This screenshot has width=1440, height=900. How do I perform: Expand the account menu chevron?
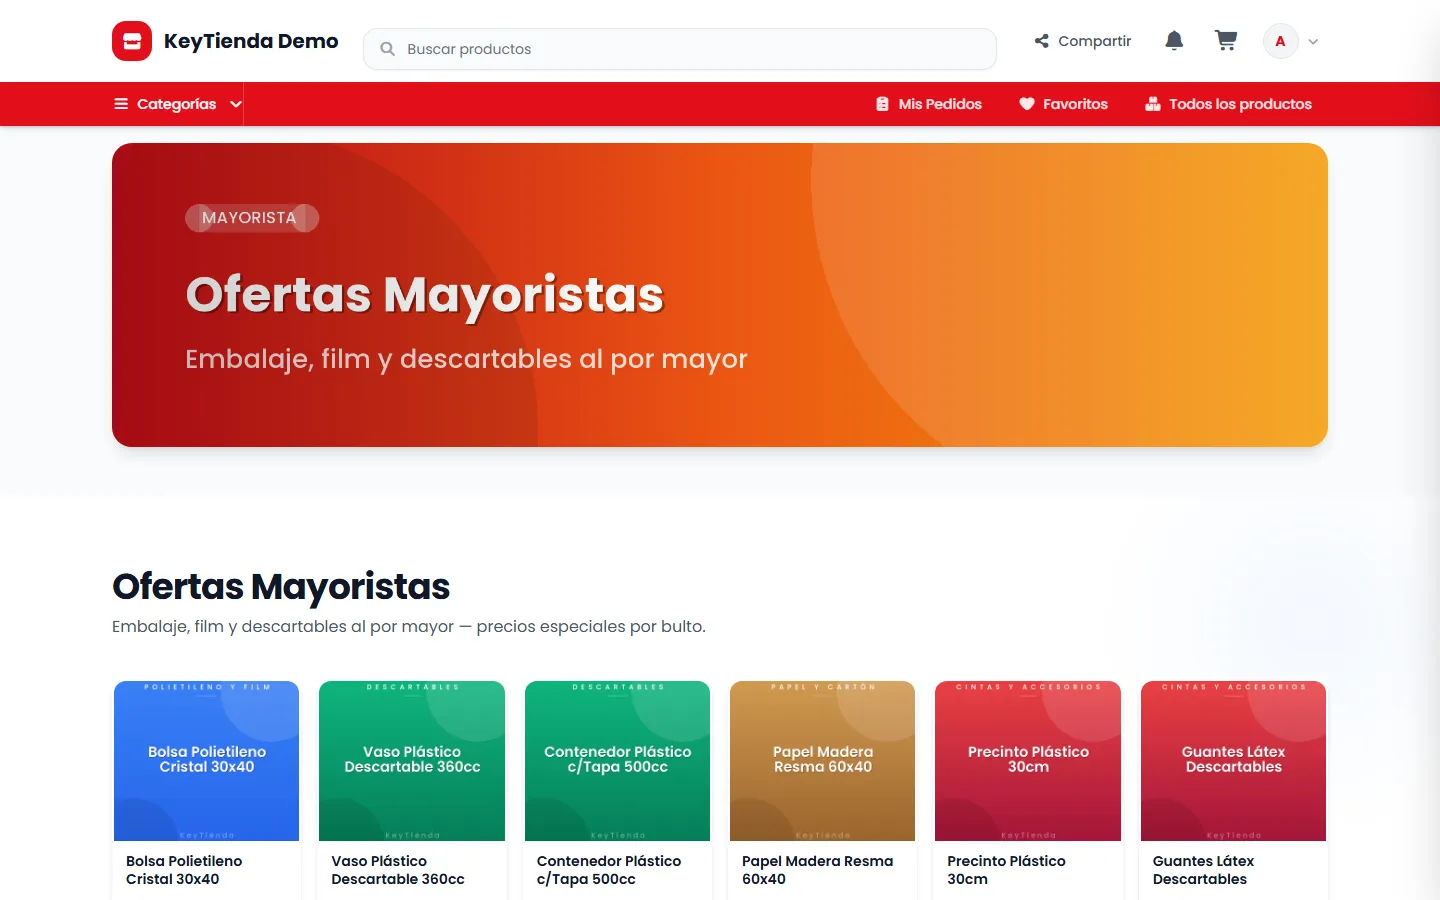click(x=1313, y=42)
